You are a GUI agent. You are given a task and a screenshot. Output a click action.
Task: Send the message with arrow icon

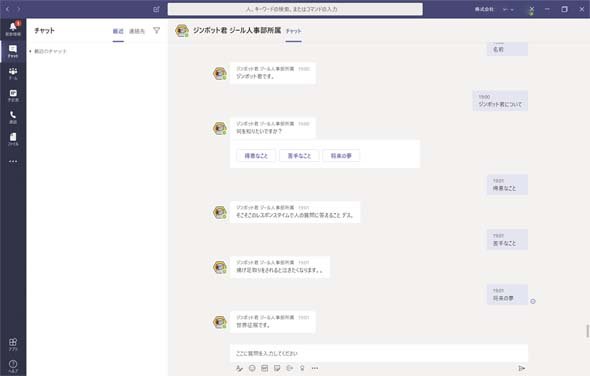click(x=522, y=368)
